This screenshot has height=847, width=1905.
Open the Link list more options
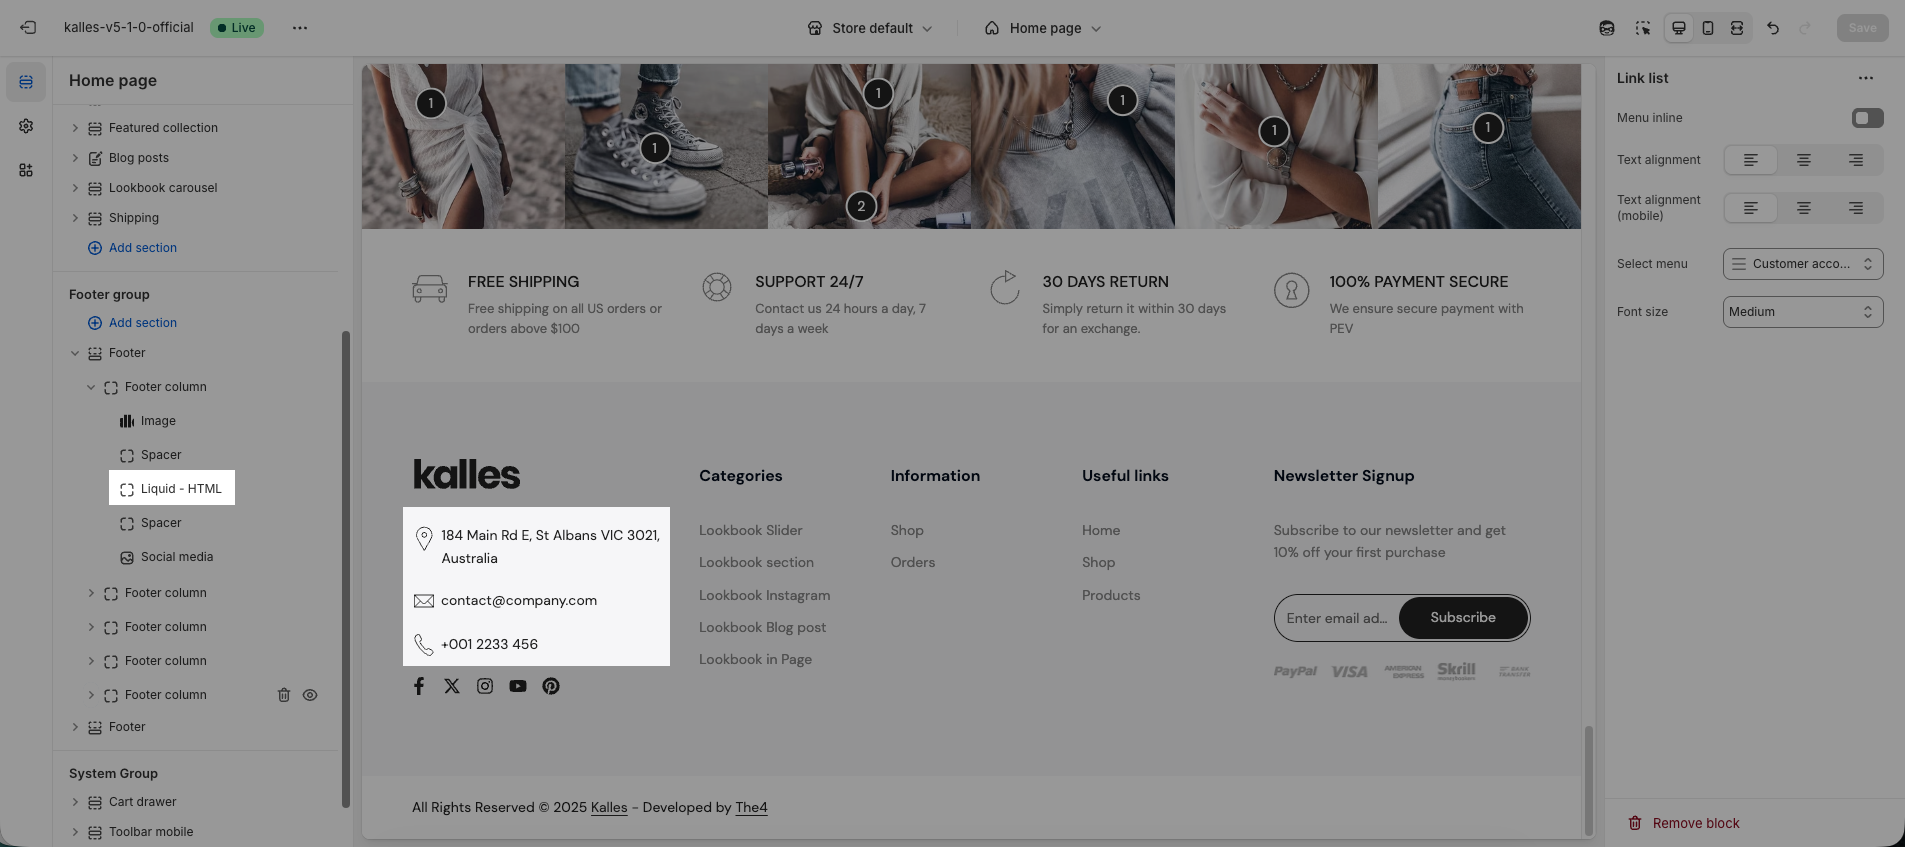tap(1865, 78)
